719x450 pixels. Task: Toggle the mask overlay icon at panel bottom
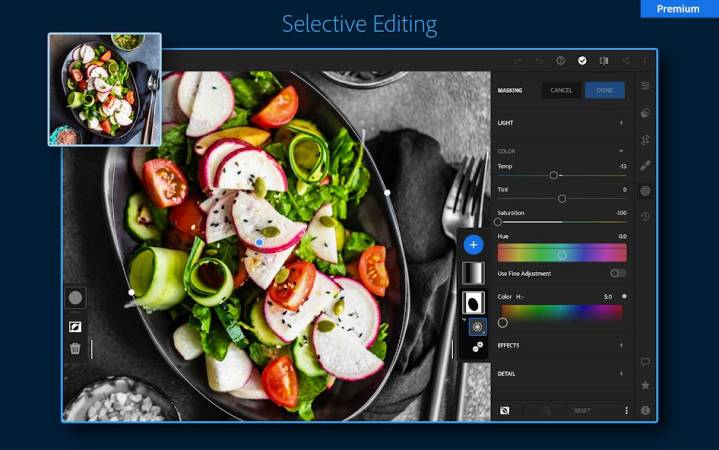coord(505,410)
